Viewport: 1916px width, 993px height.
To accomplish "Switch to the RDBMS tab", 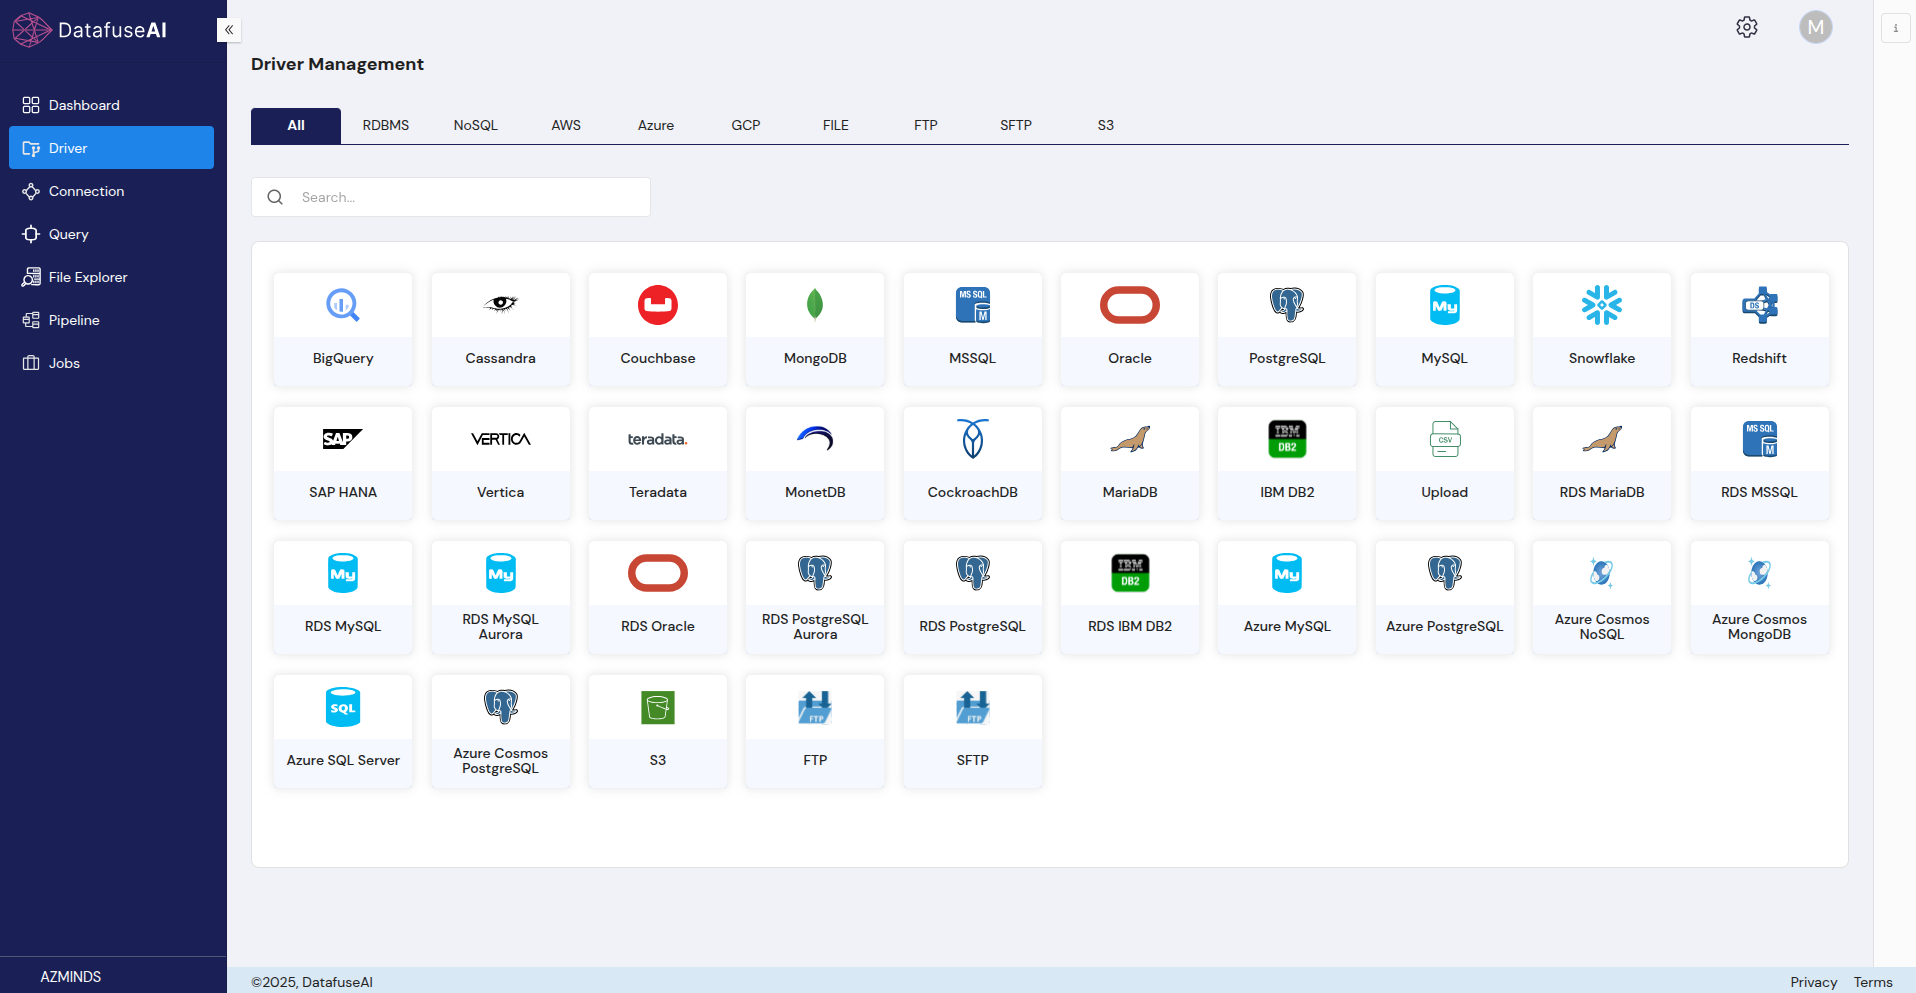I will pyautogui.click(x=386, y=126).
